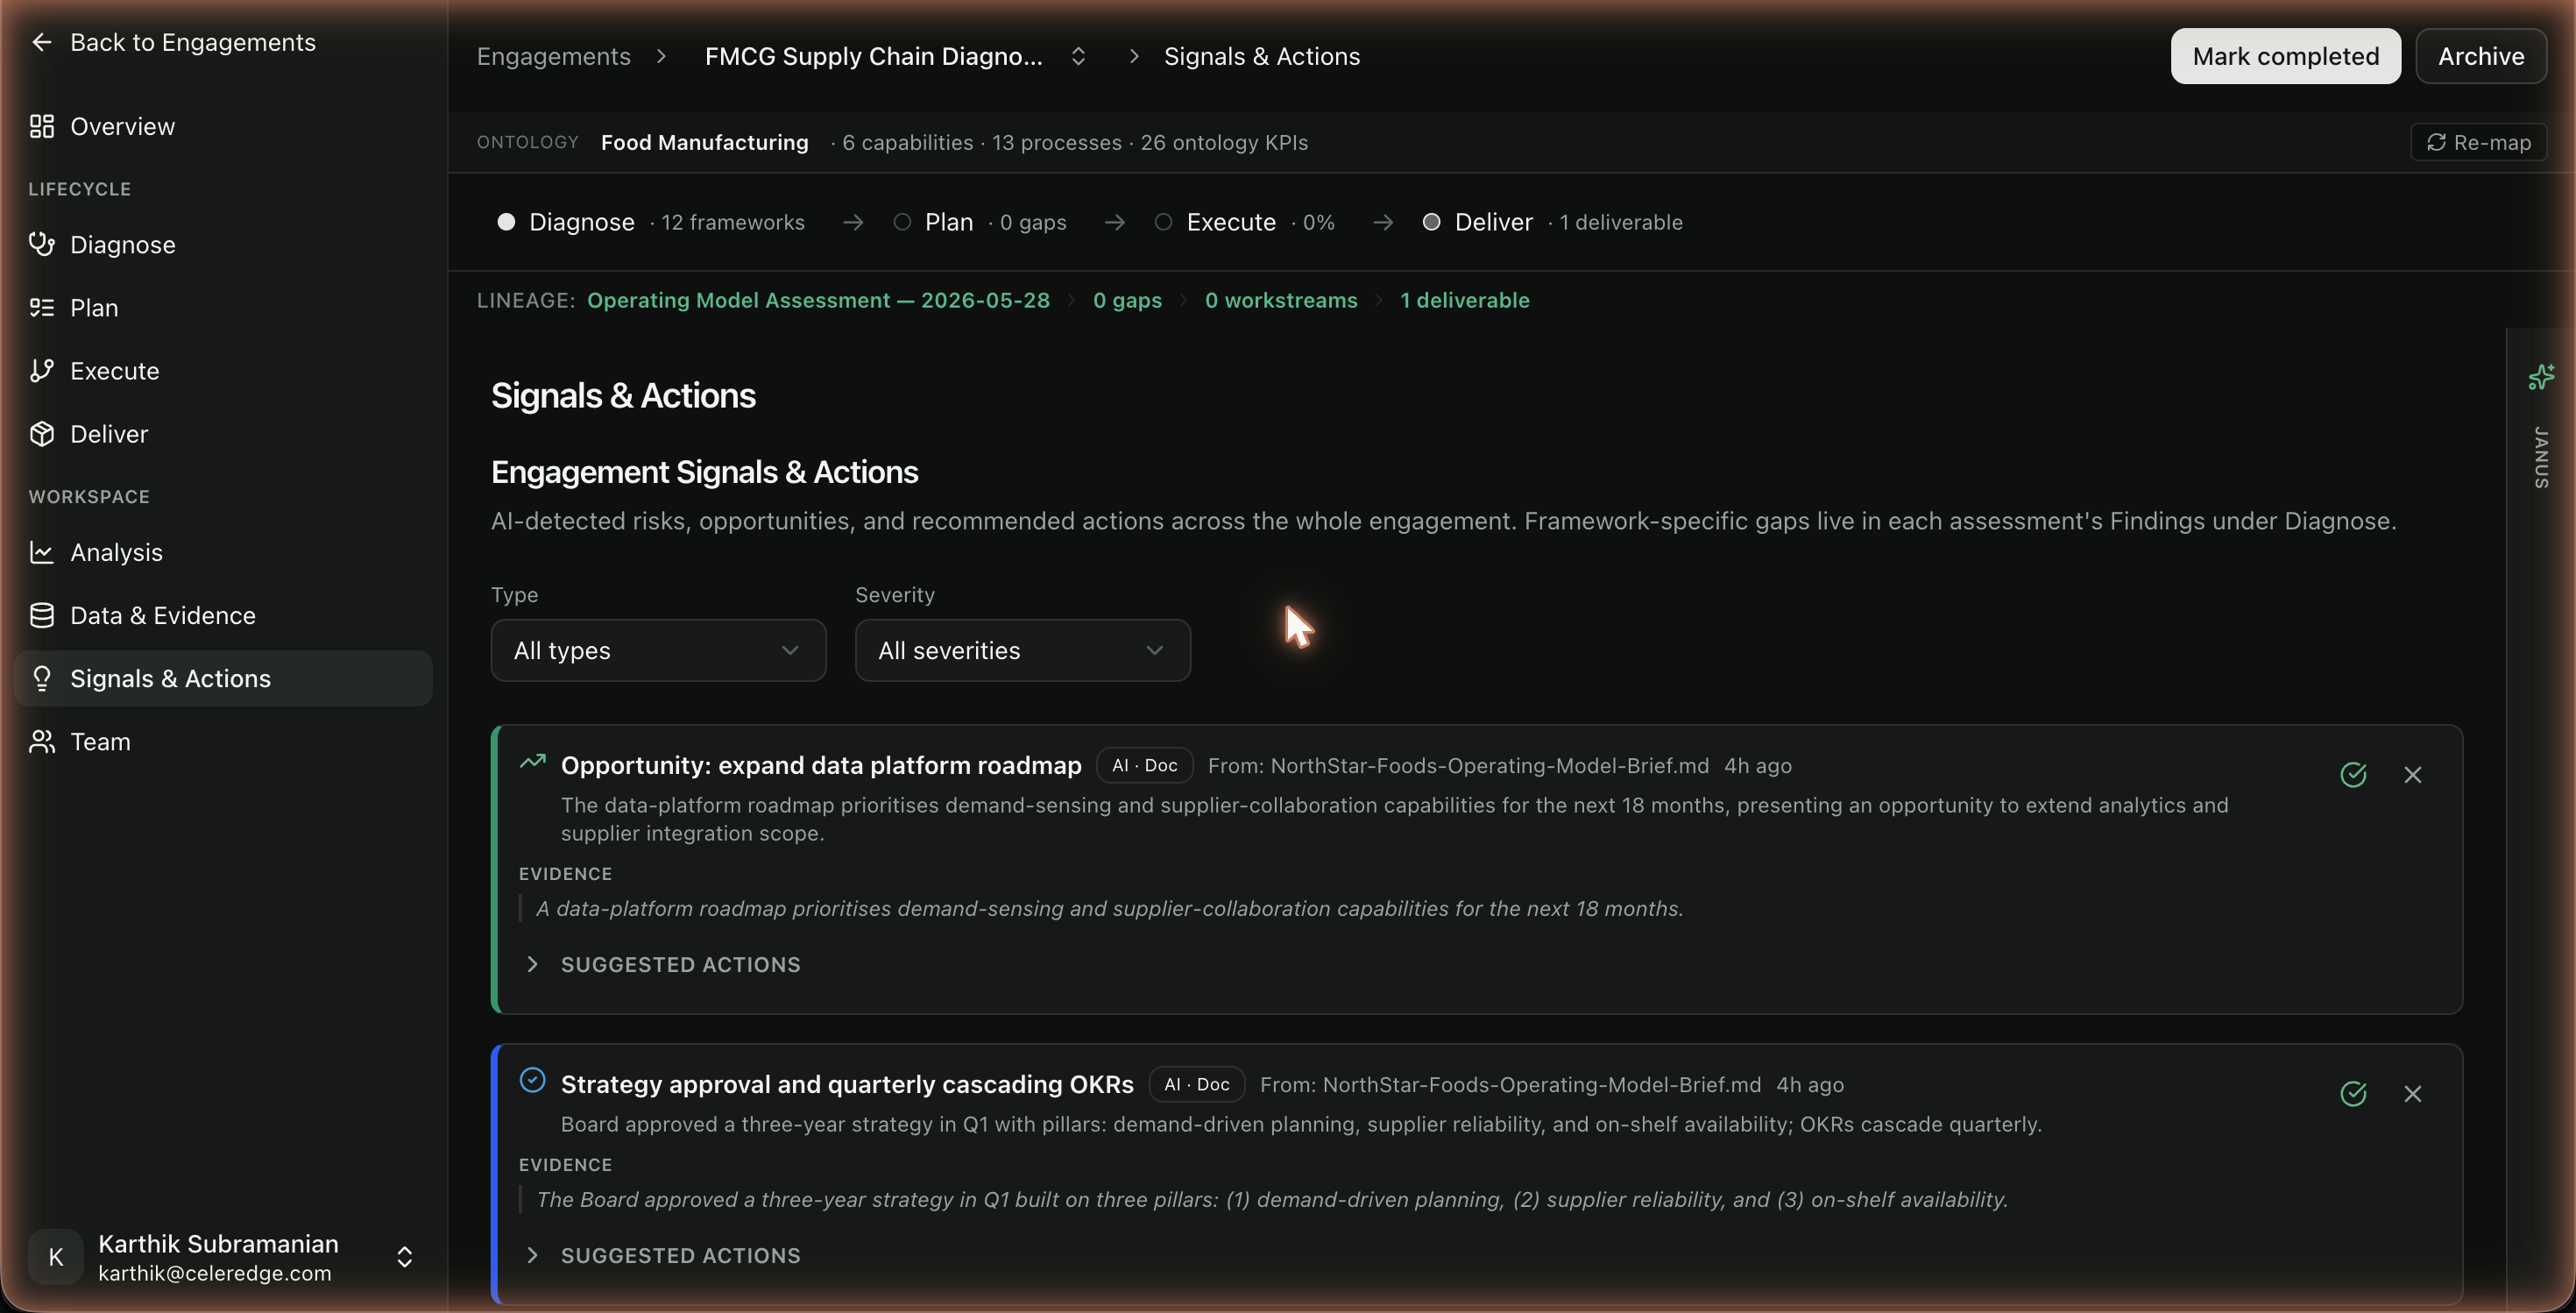Click the Re-map ontology button

2478,142
